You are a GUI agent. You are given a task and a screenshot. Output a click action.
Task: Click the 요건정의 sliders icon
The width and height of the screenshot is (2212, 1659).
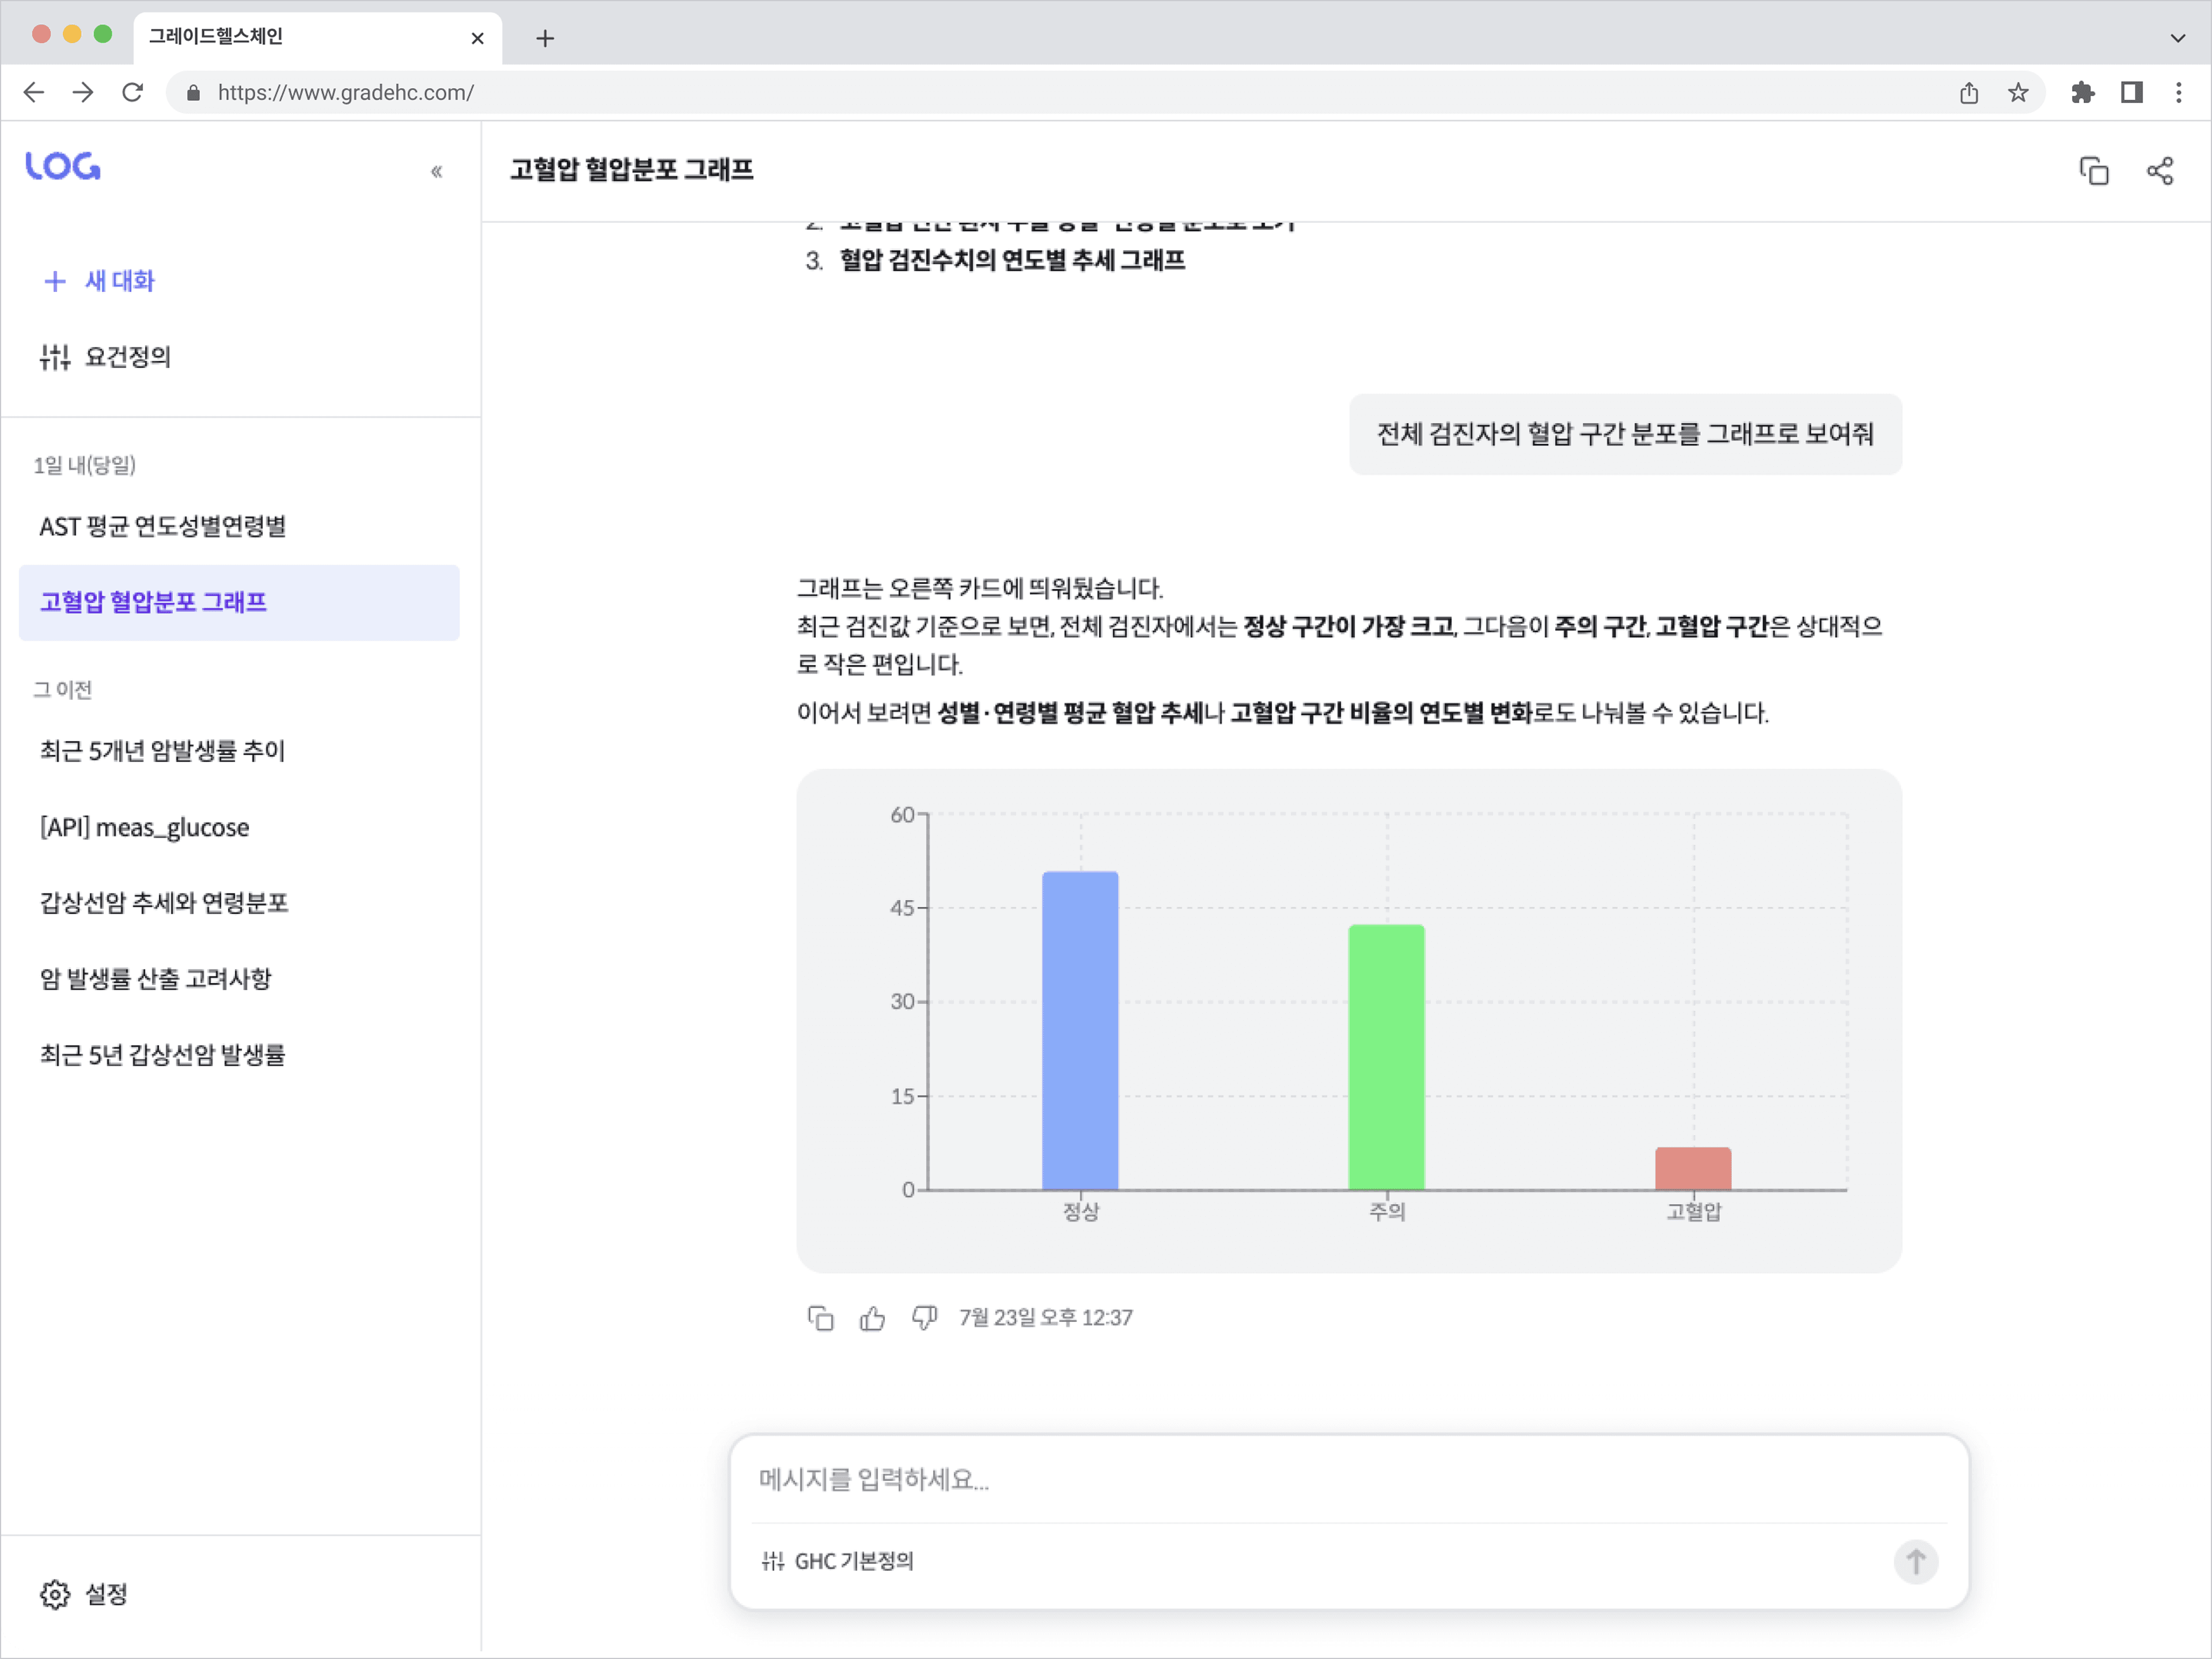point(55,357)
